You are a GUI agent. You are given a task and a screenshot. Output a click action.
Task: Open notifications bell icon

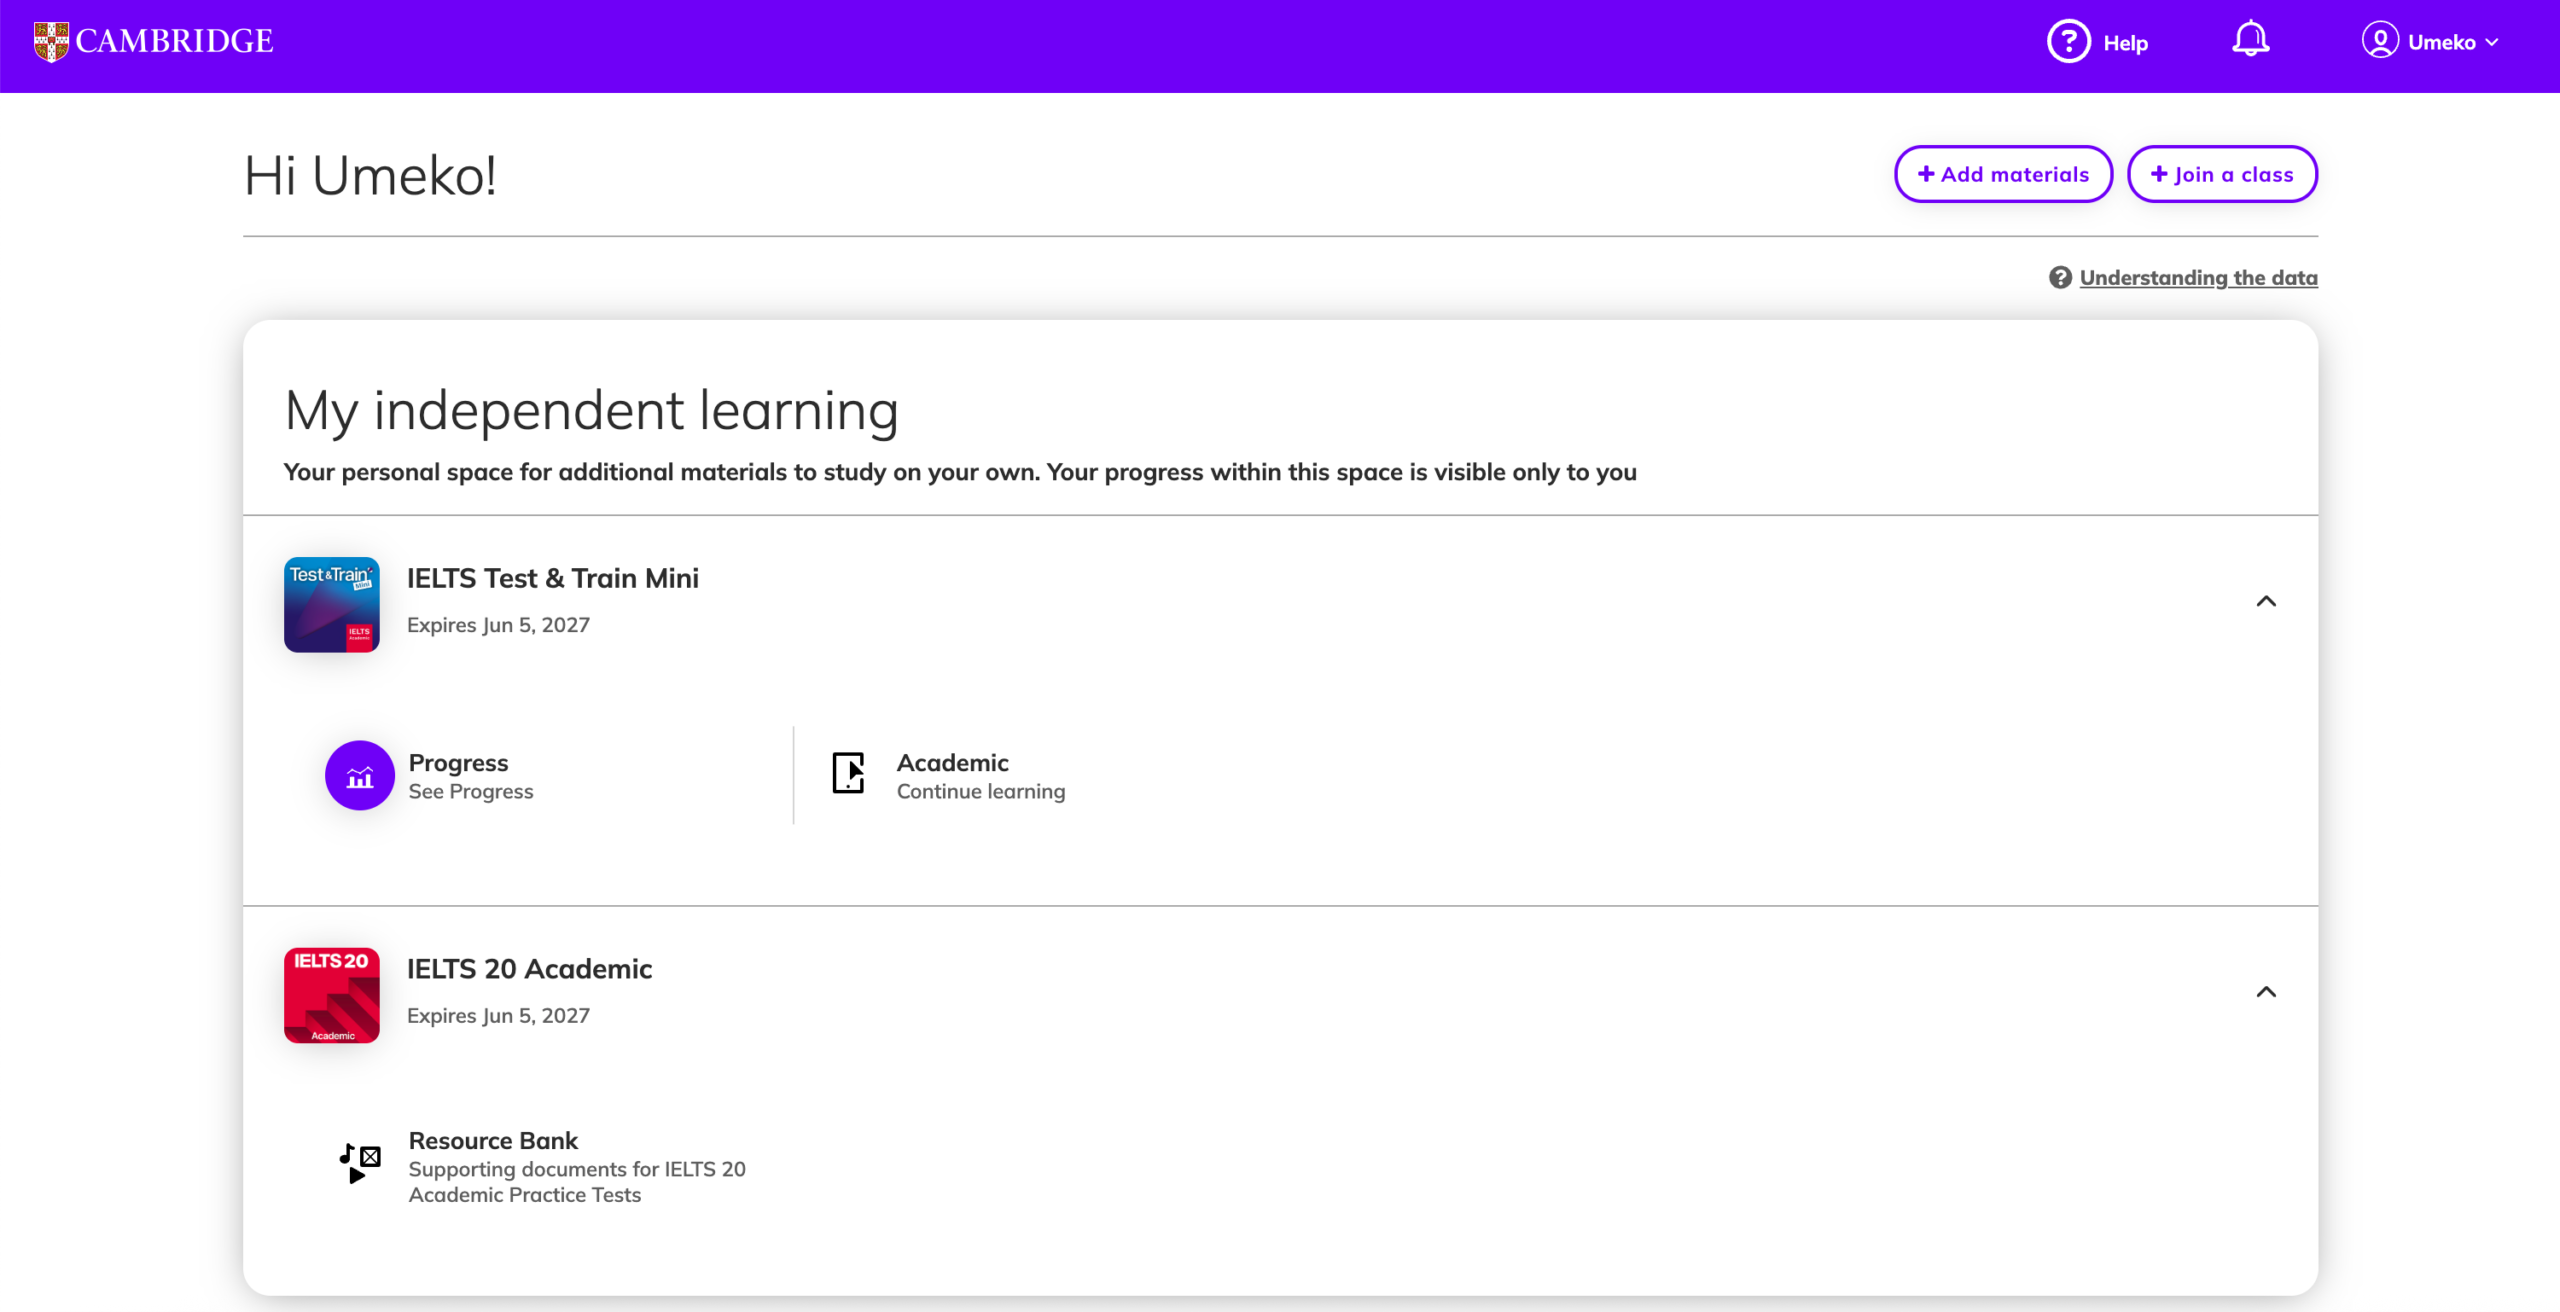click(x=2250, y=40)
